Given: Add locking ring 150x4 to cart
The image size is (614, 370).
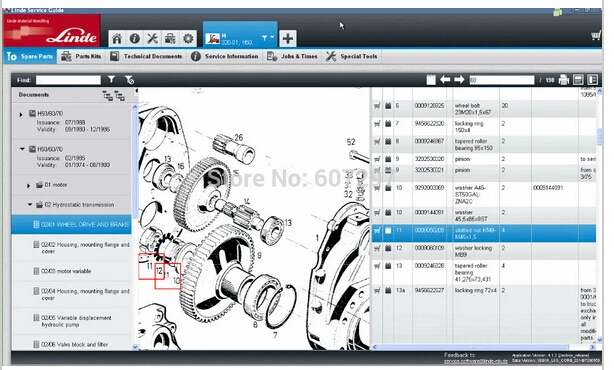Looking at the screenshot, I should (x=377, y=124).
